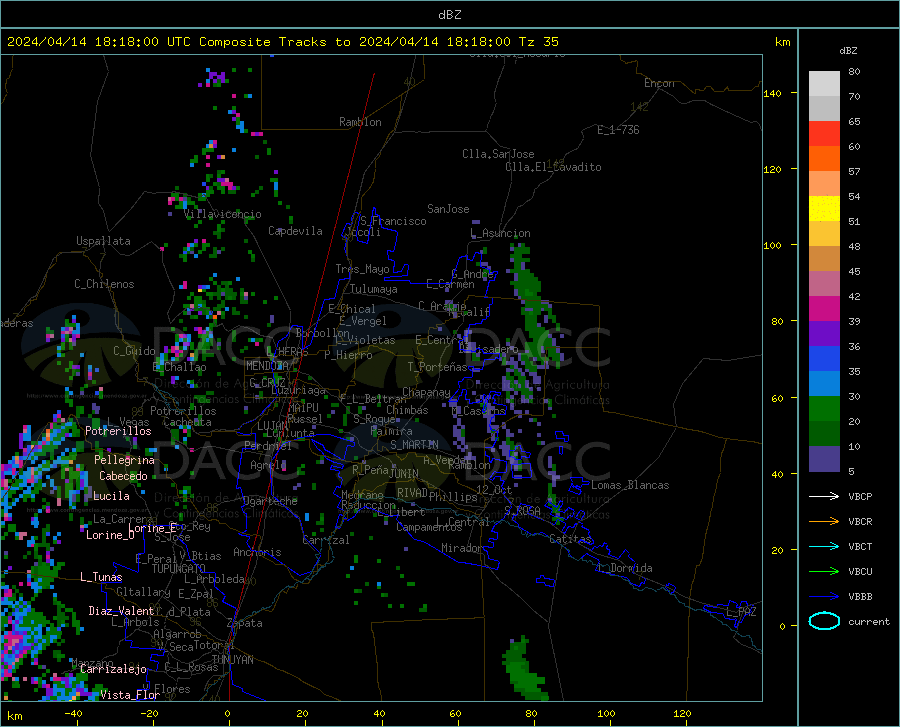Pick the slate purple 10–5 dBZ swatch
Screen dimensions: 900x727
coord(824,459)
